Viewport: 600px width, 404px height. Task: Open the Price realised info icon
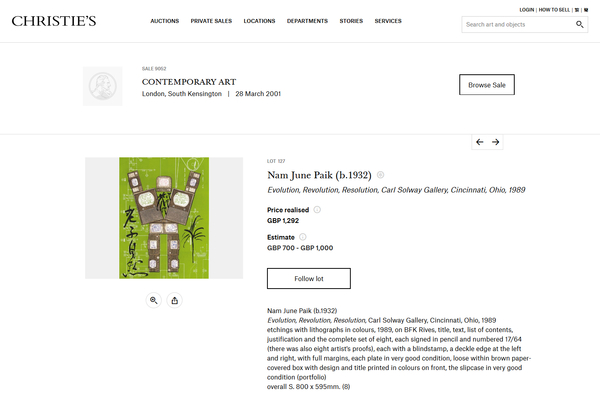coord(317,210)
